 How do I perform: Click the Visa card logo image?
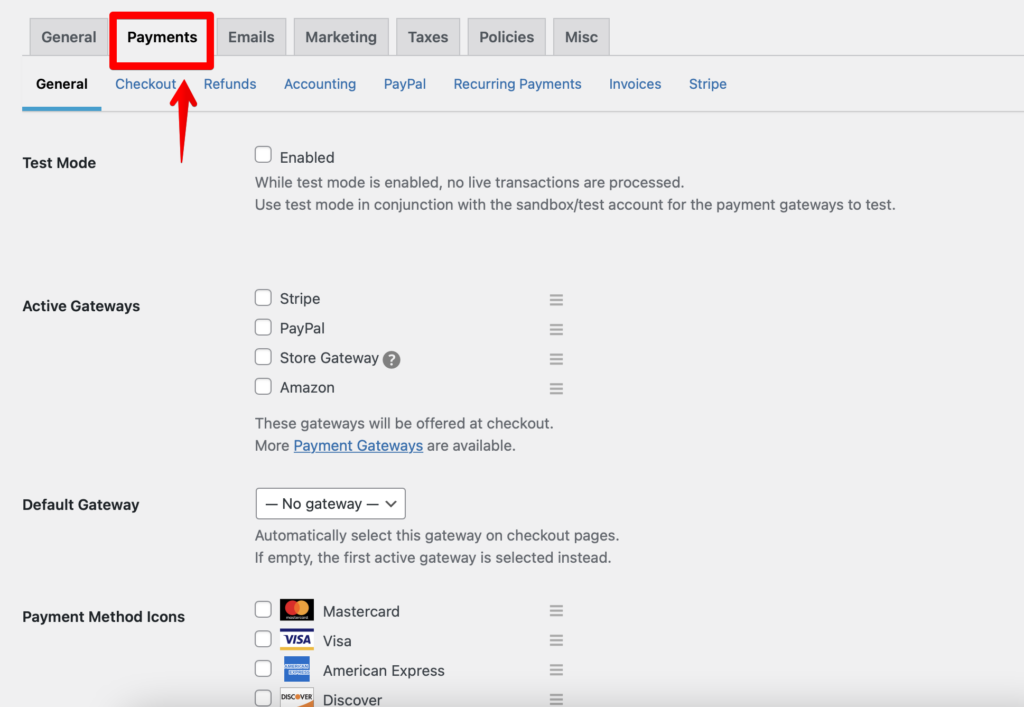tap(297, 640)
